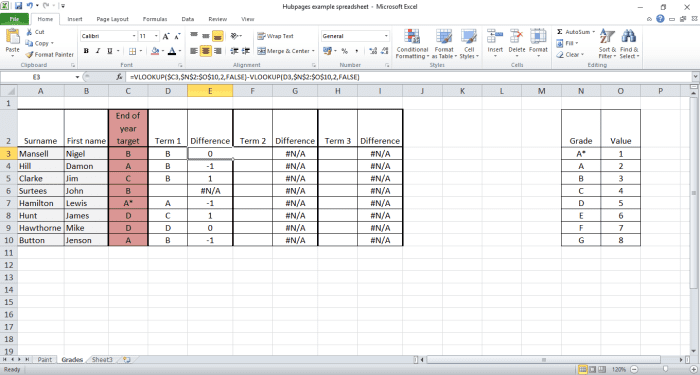Open the Paint worksheet tab
700x375 pixels.
click(x=45, y=359)
